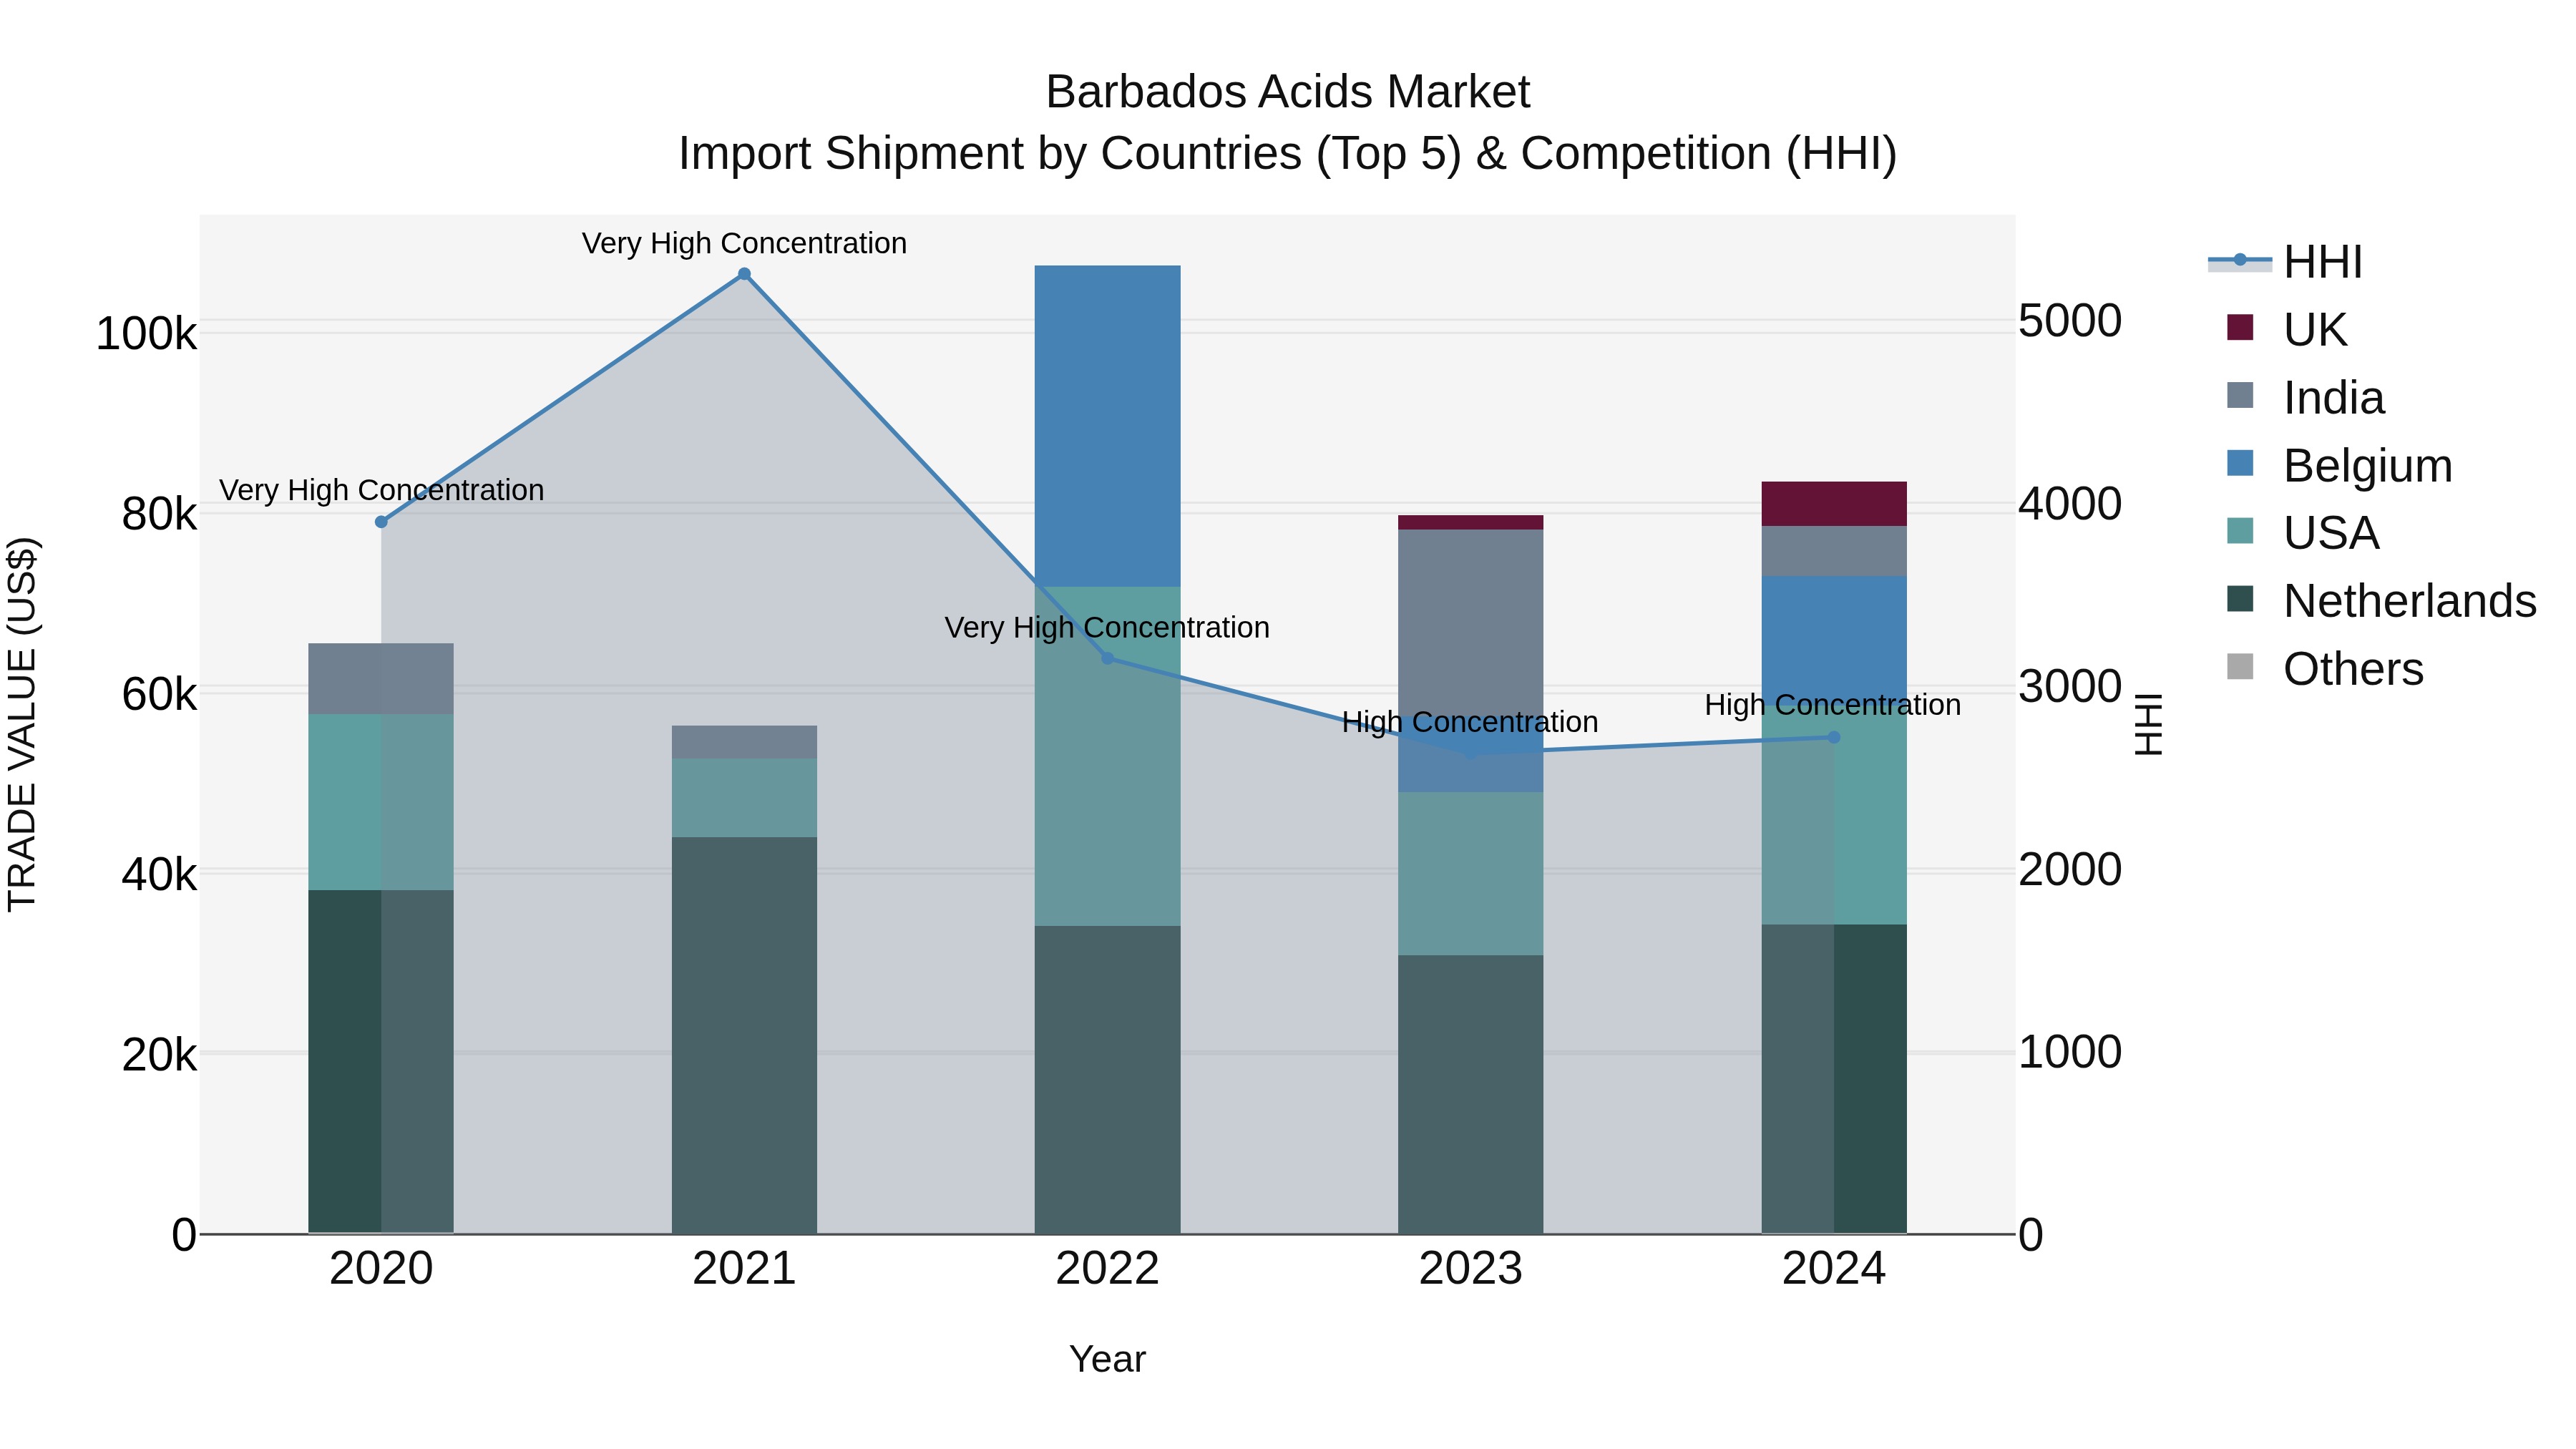Click the 2021 x-axis label
2576x1449 pixels.
click(x=744, y=1269)
